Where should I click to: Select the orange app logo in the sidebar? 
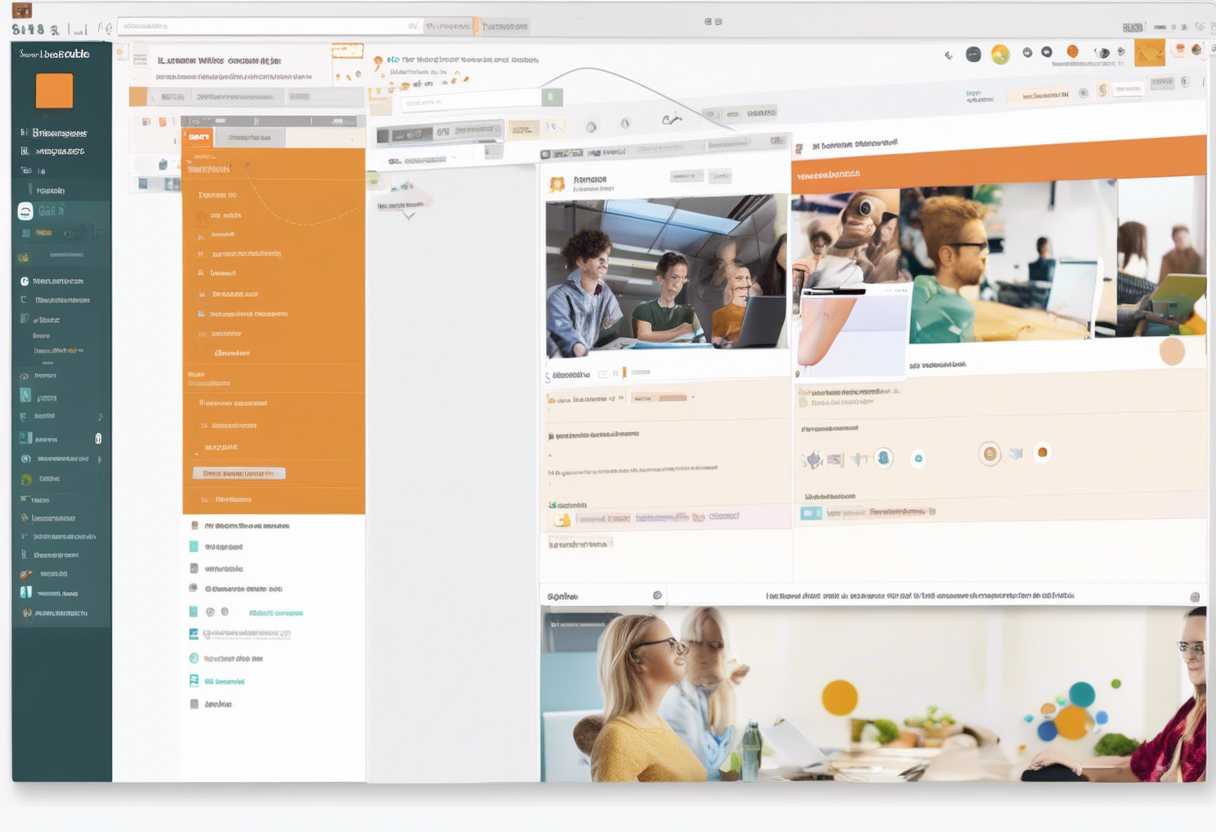coord(55,90)
